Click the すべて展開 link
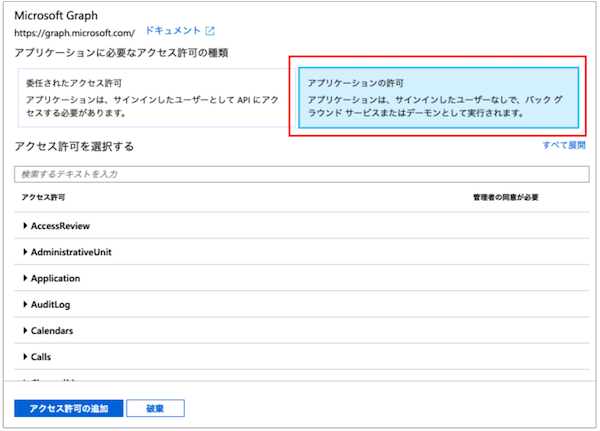 pos(564,145)
